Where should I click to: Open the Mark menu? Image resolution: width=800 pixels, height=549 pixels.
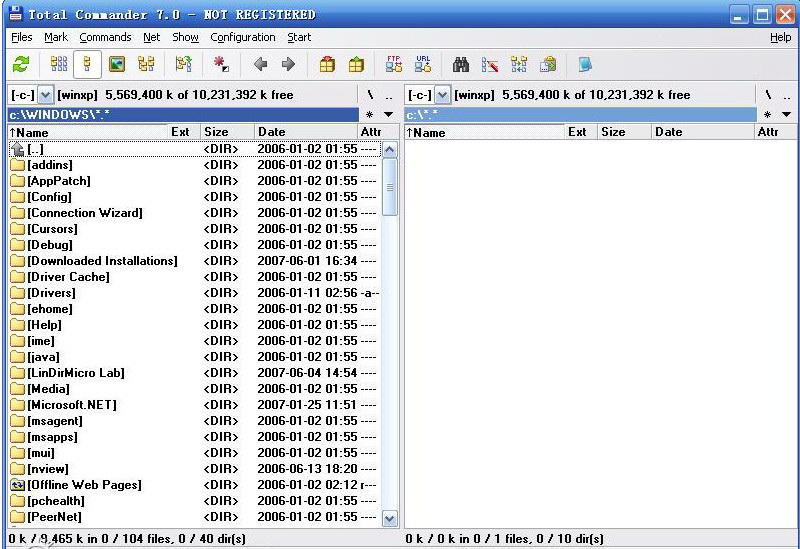56,37
